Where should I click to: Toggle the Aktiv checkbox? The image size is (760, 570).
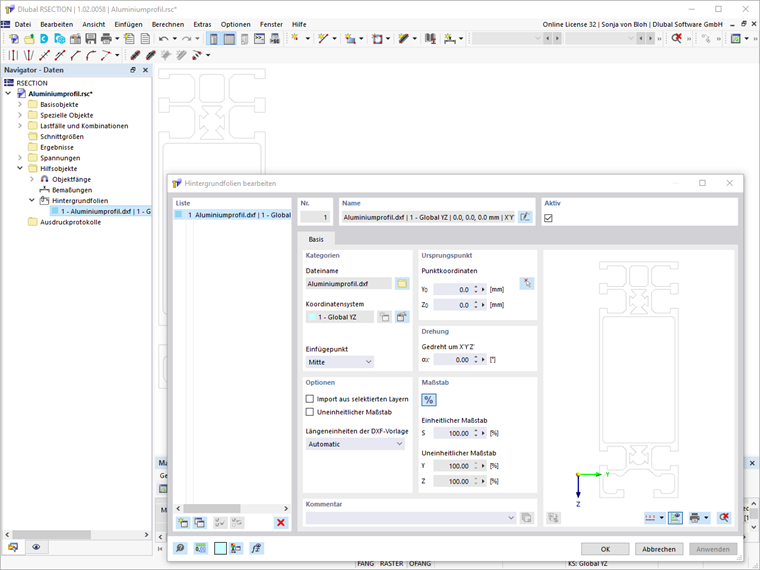548,218
